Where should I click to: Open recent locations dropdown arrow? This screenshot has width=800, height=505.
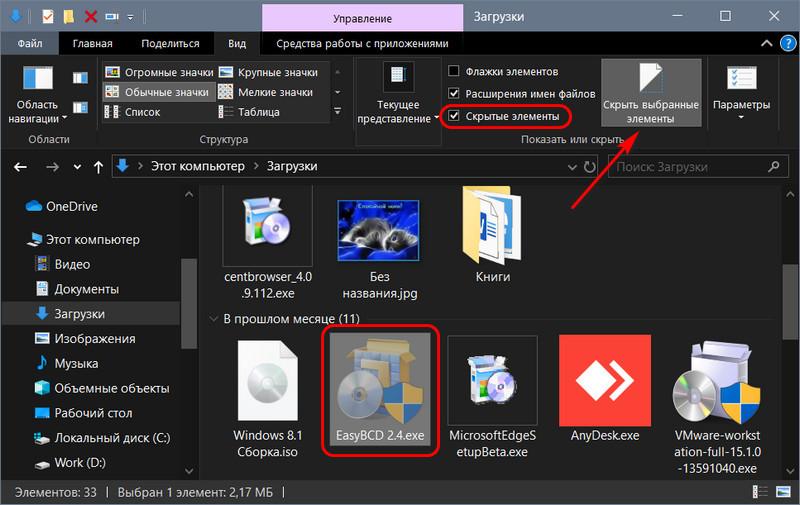(77, 167)
